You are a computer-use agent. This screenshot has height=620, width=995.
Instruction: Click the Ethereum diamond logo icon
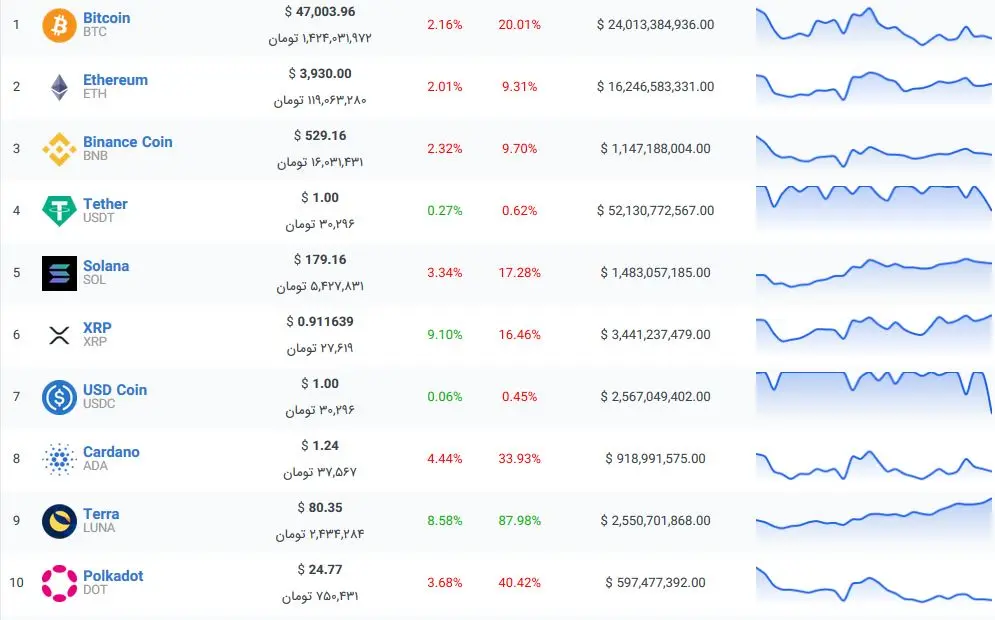pyautogui.click(x=59, y=87)
